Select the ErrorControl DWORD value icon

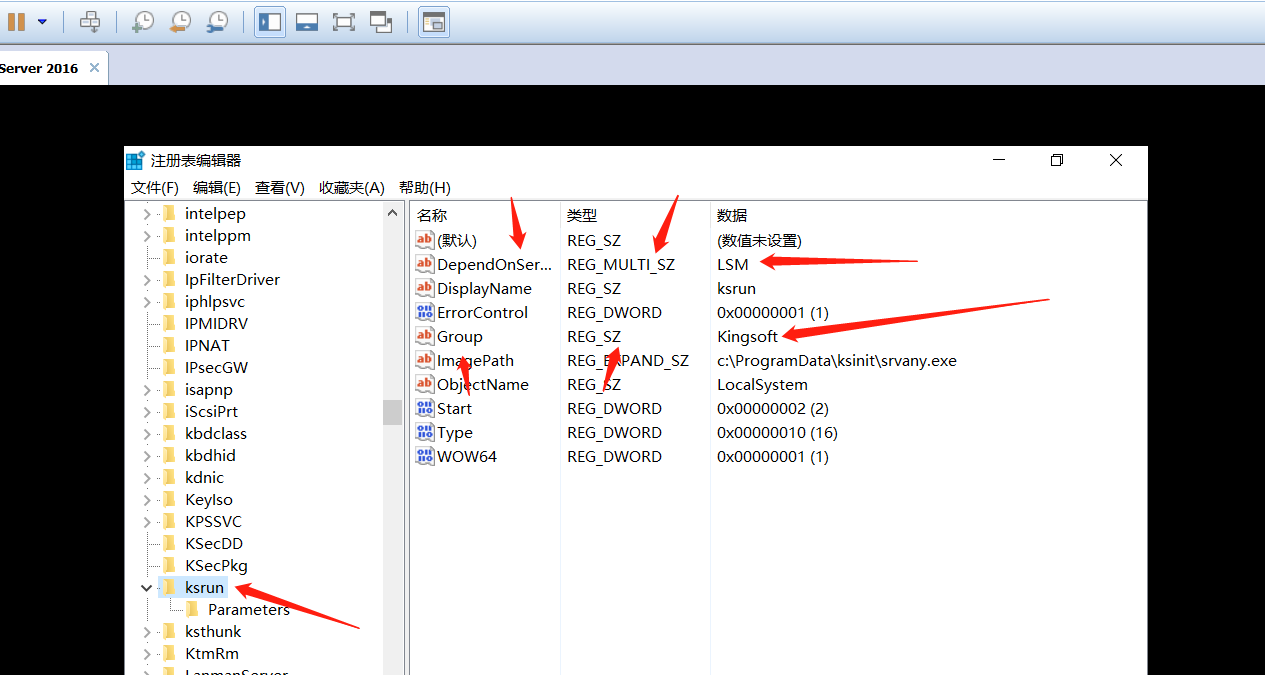point(425,312)
